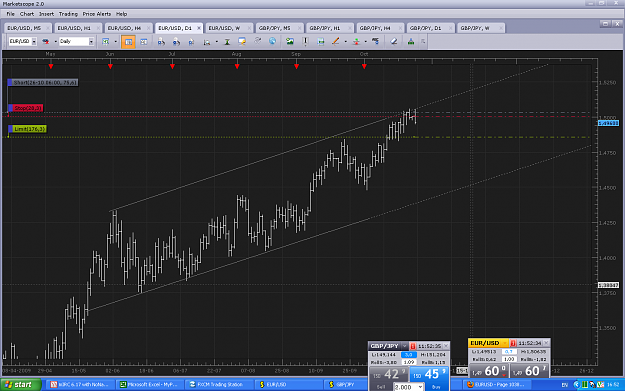Image resolution: width=625 pixels, height=391 pixels.
Task: Expand the pencil line tool dropdown arrow
Action: tap(346, 41)
